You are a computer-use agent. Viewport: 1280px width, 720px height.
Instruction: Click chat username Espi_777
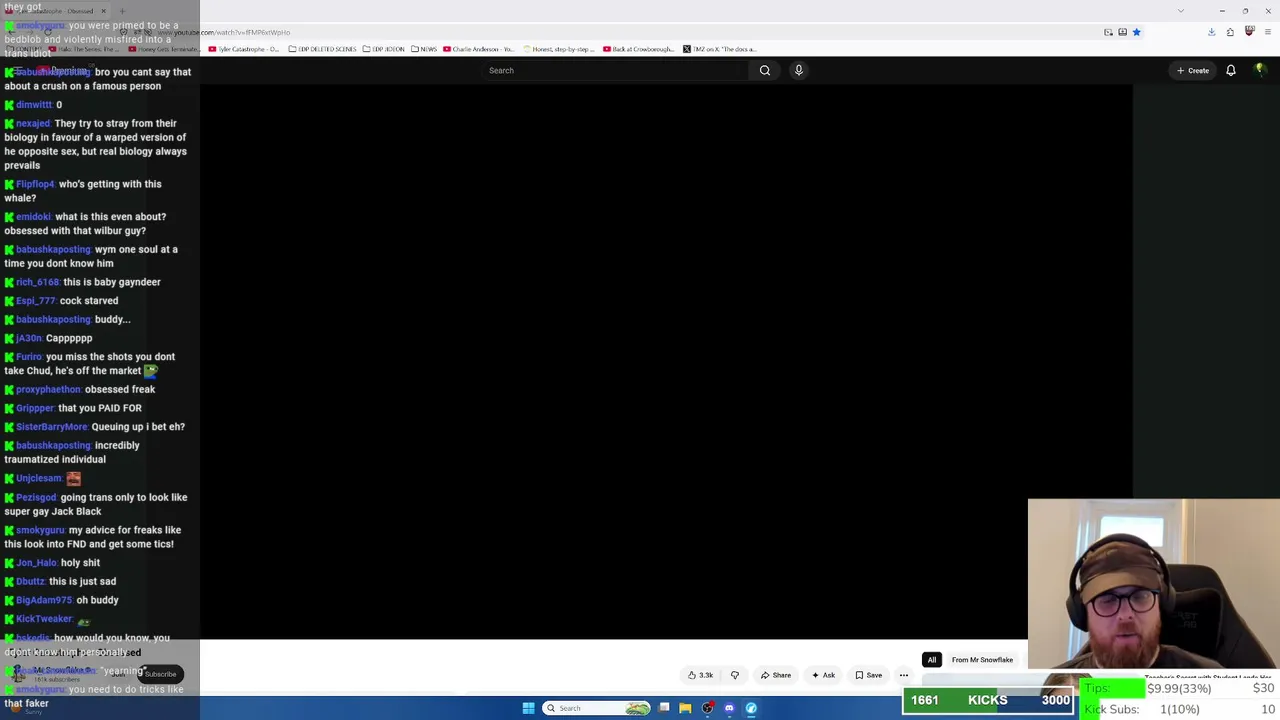36,301
